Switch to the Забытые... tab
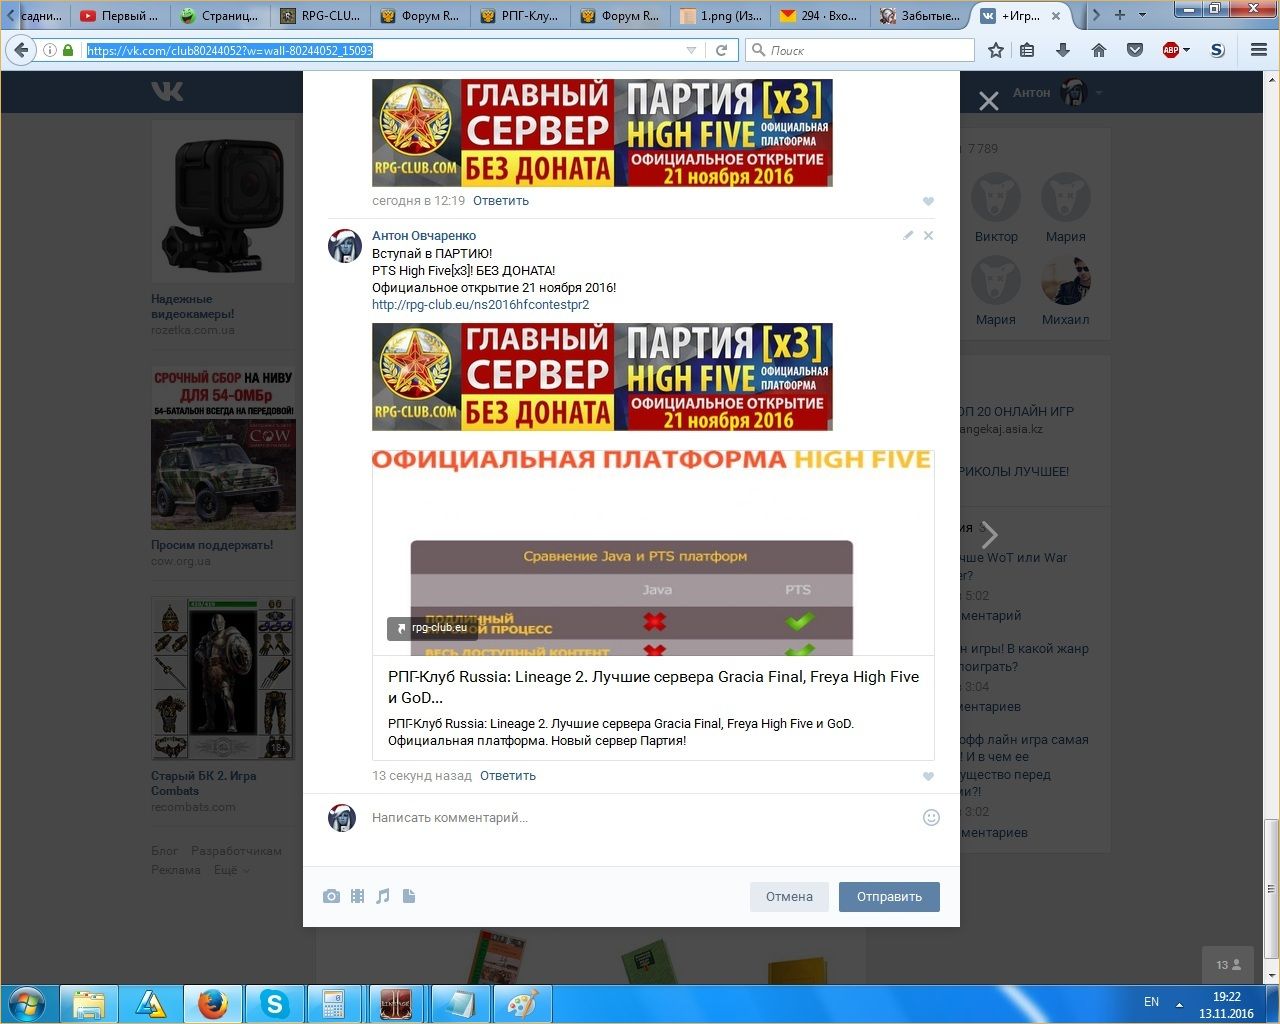The width and height of the screenshot is (1280, 1024). 921,15
